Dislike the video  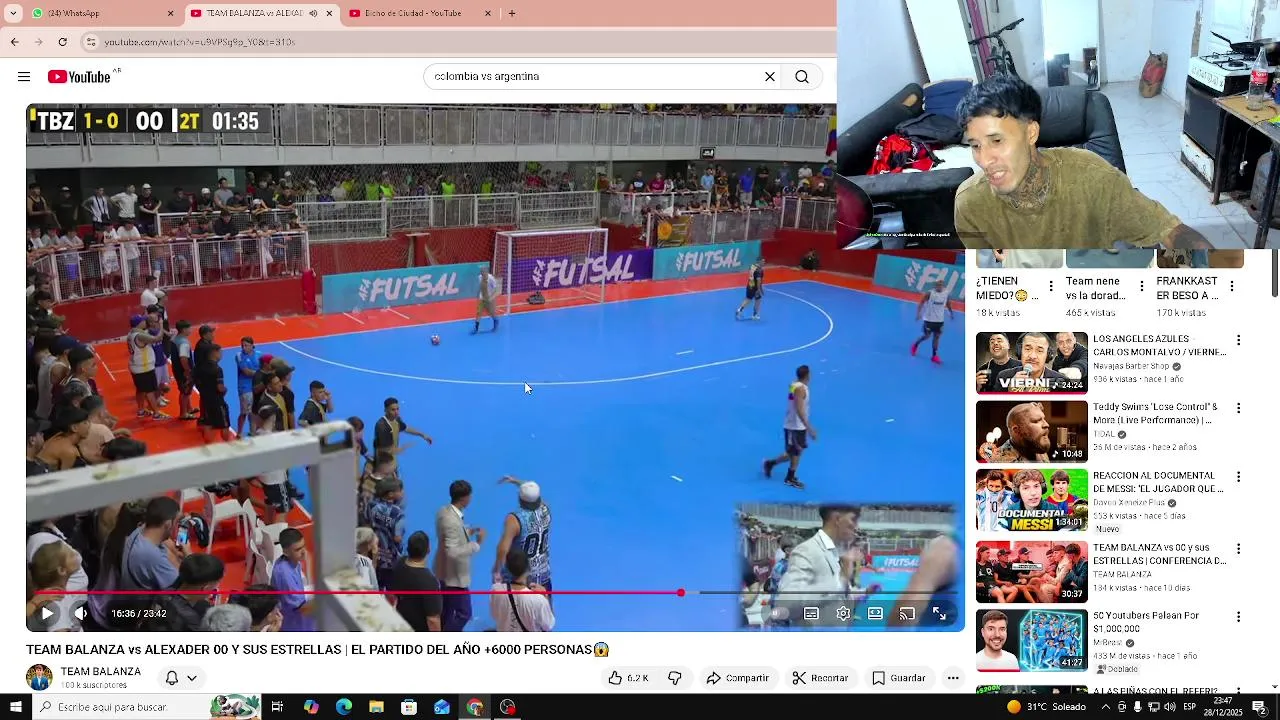click(x=675, y=678)
